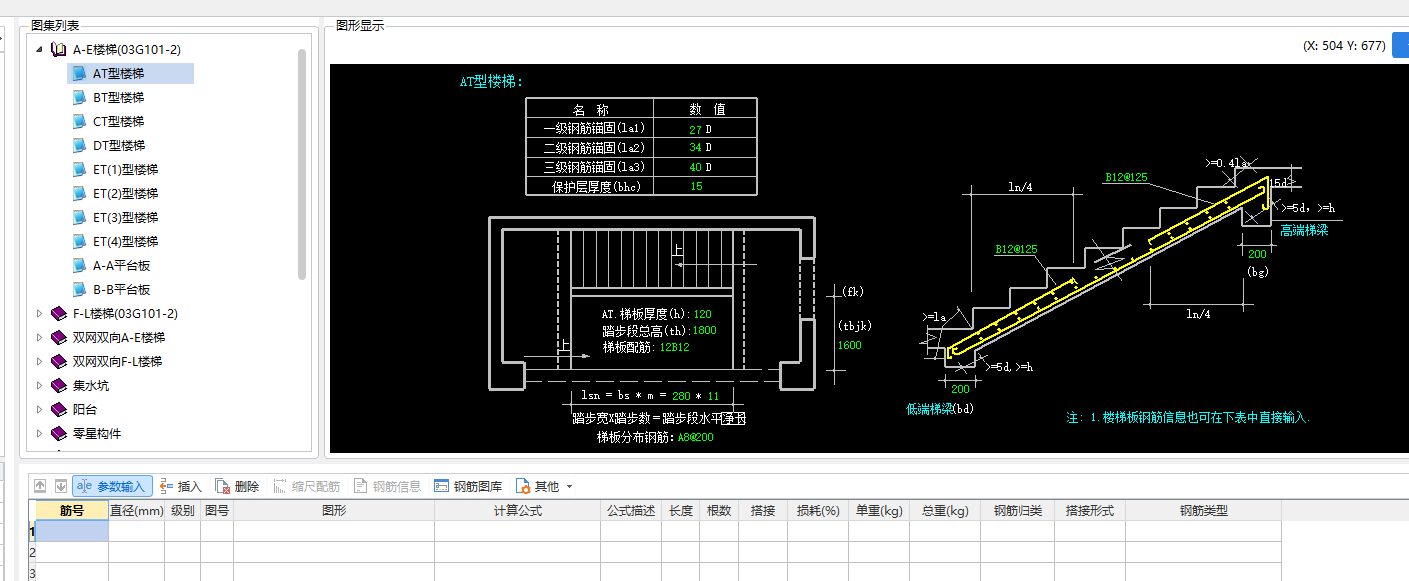This screenshot has height=581, width=1409.
Task: Click the 200 value under 高端梯梁
Action: point(1257,254)
